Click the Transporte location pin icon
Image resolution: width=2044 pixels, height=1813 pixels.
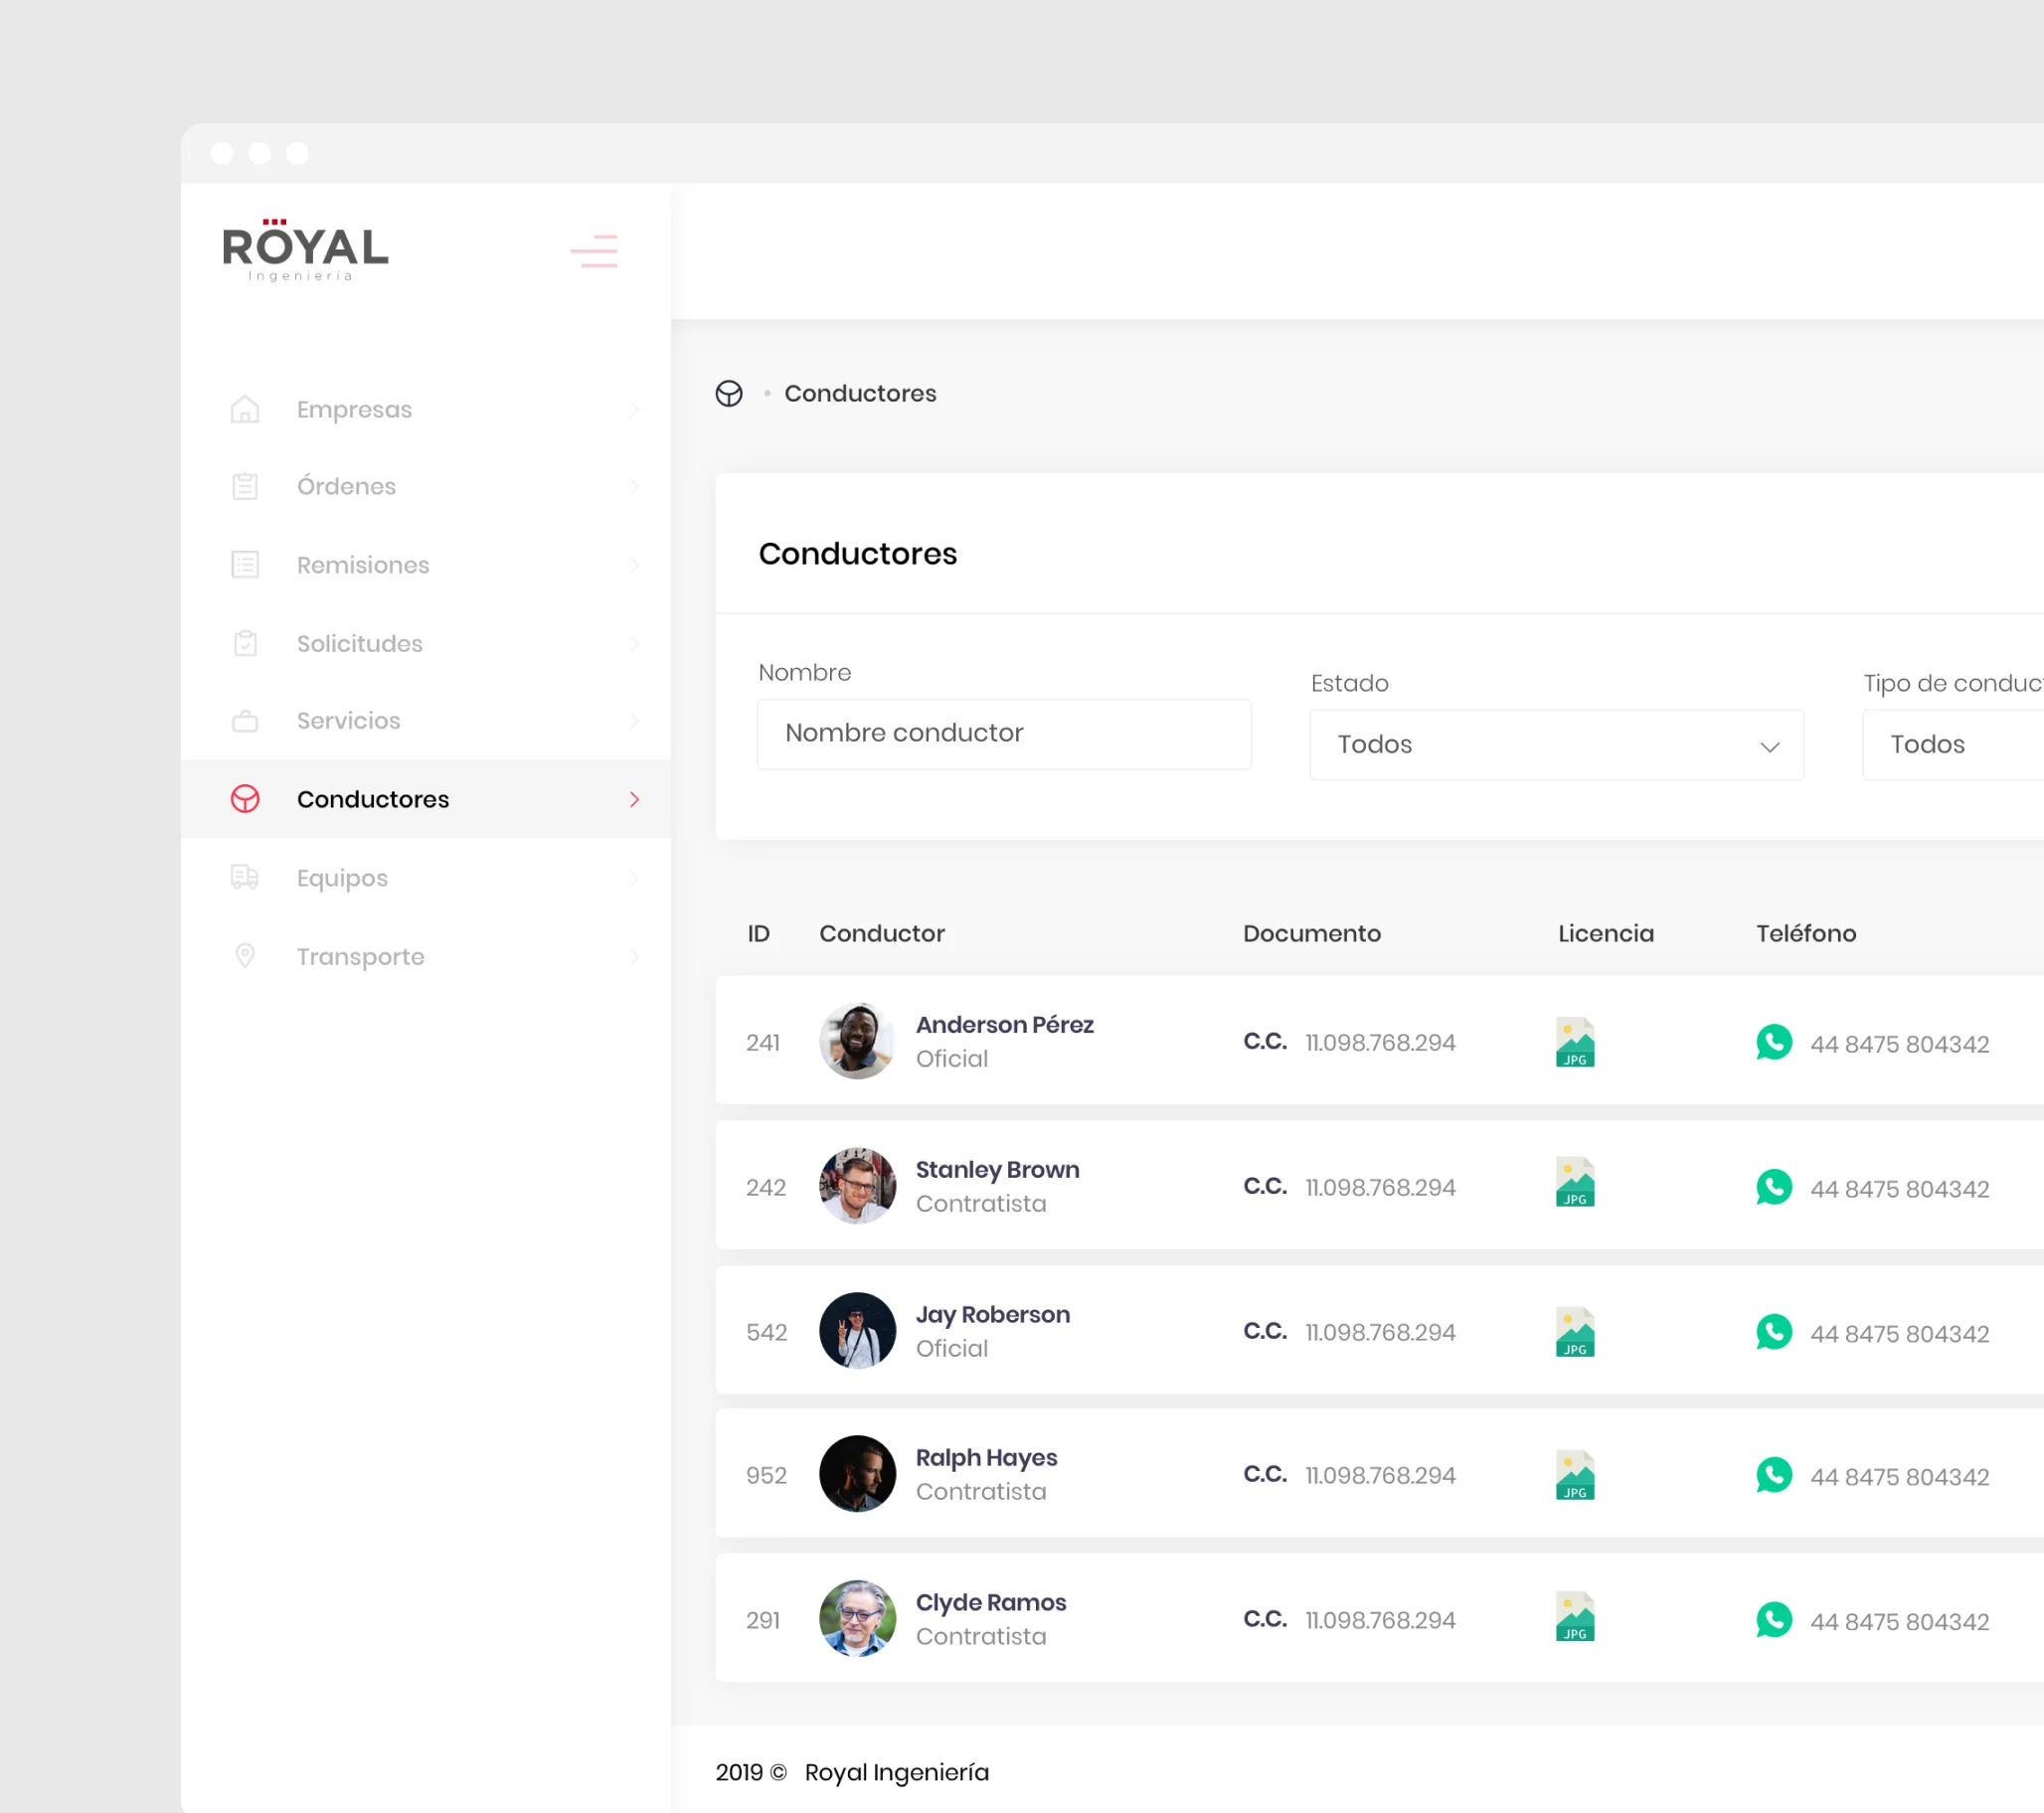(x=245, y=956)
